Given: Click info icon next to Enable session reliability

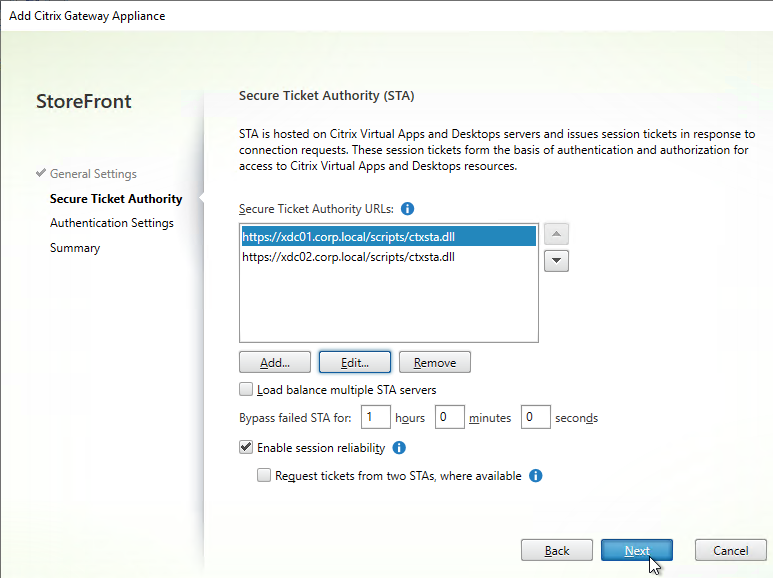Looking at the screenshot, I should click(399, 448).
